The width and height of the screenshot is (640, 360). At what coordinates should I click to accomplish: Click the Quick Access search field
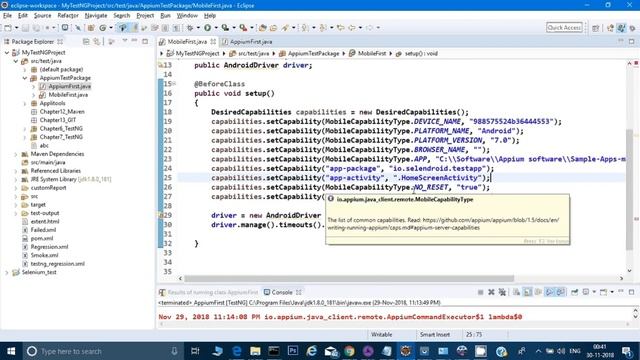(564, 28)
